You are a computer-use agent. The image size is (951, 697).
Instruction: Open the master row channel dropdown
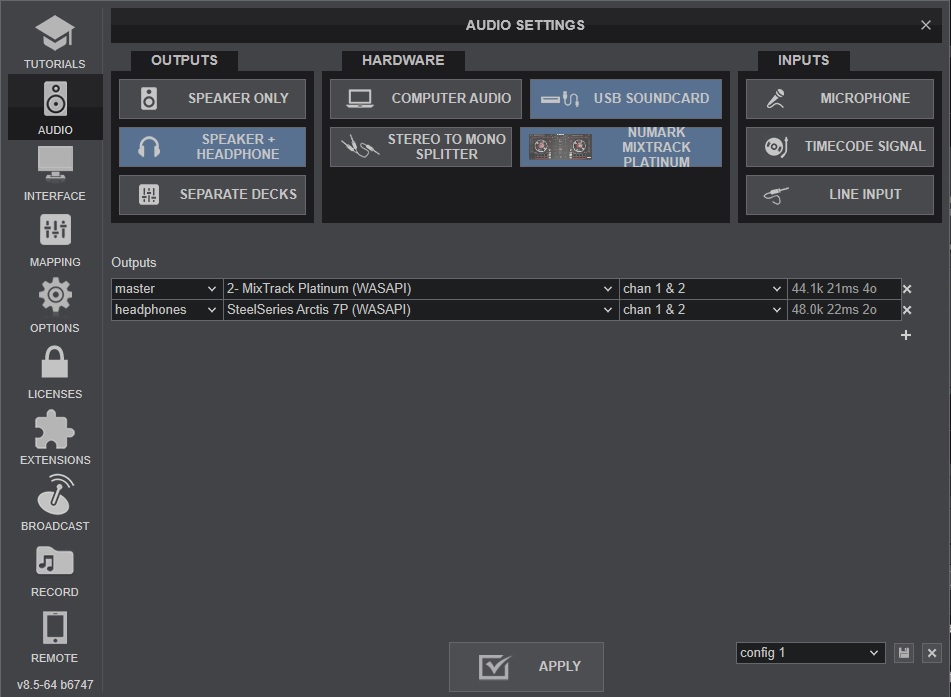point(703,289)
